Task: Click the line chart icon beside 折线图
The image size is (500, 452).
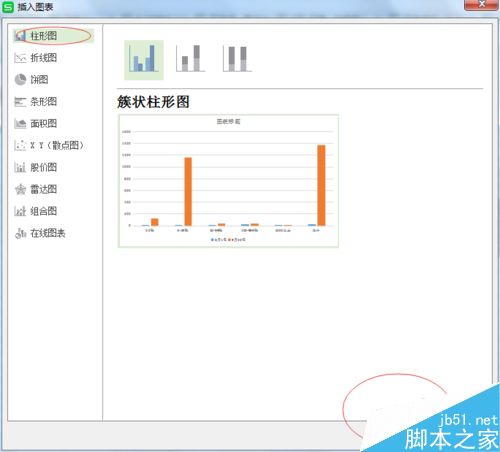Action: (x=20, y=58)
